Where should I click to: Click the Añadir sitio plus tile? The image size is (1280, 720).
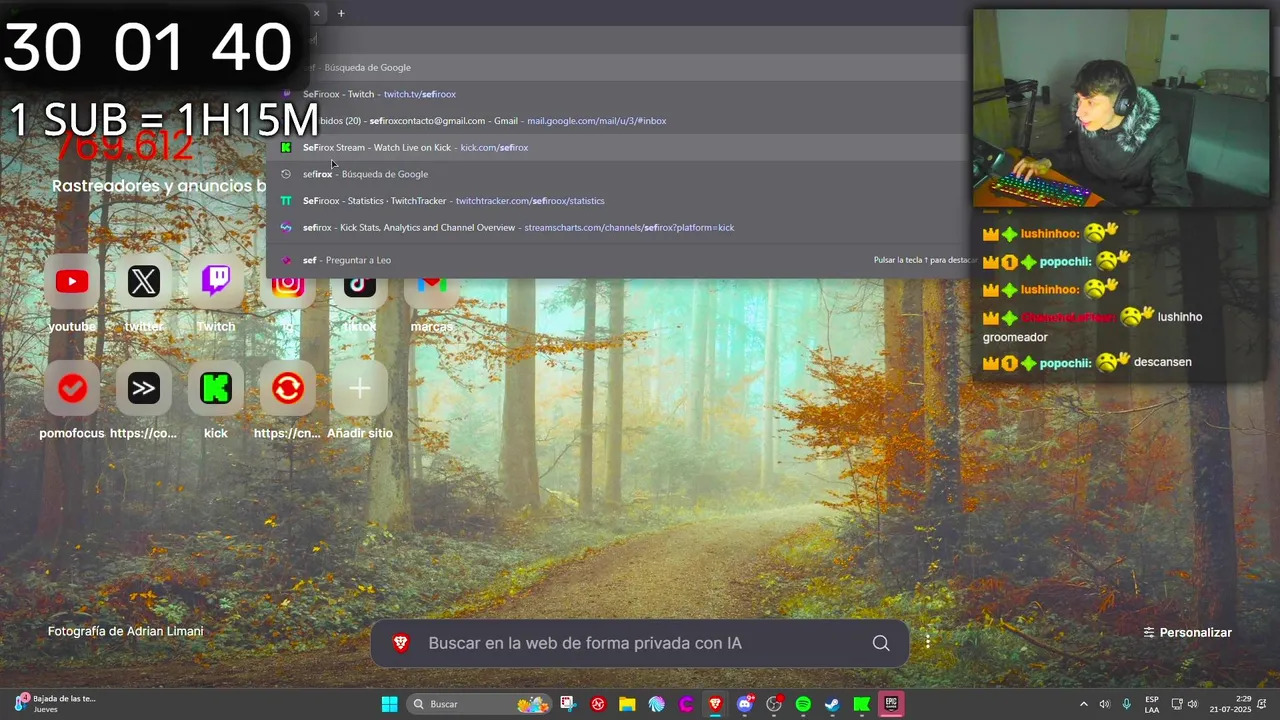pyautogui.click(x=360, y=388)
